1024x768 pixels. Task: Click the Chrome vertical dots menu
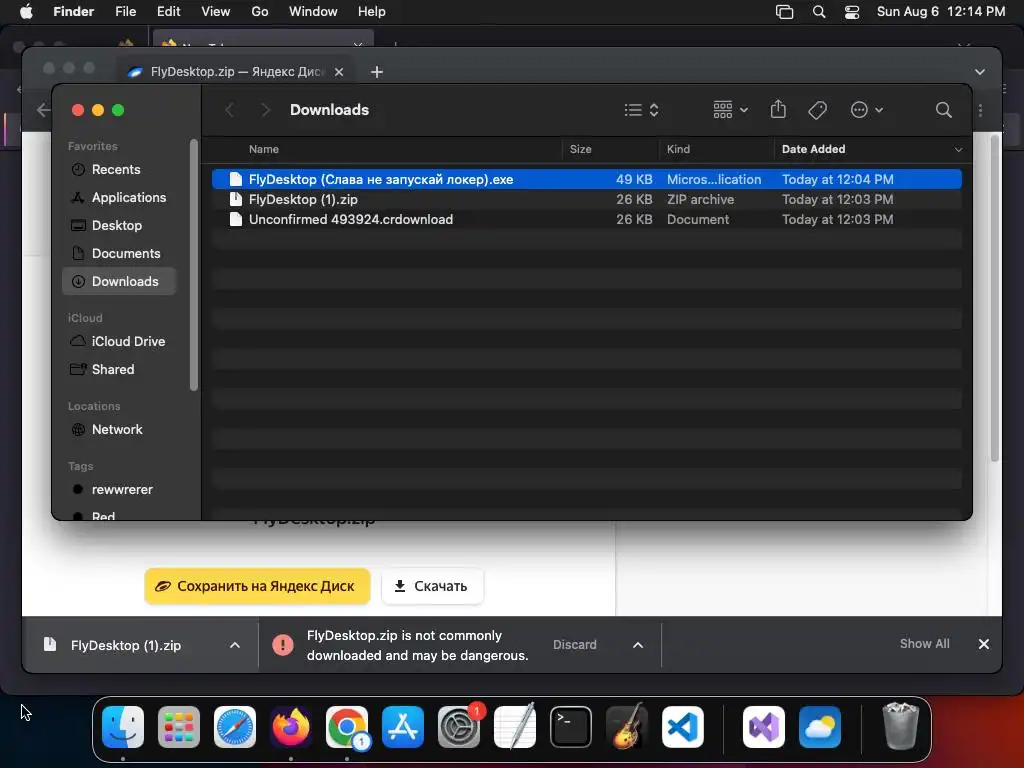tap(980, 110)
